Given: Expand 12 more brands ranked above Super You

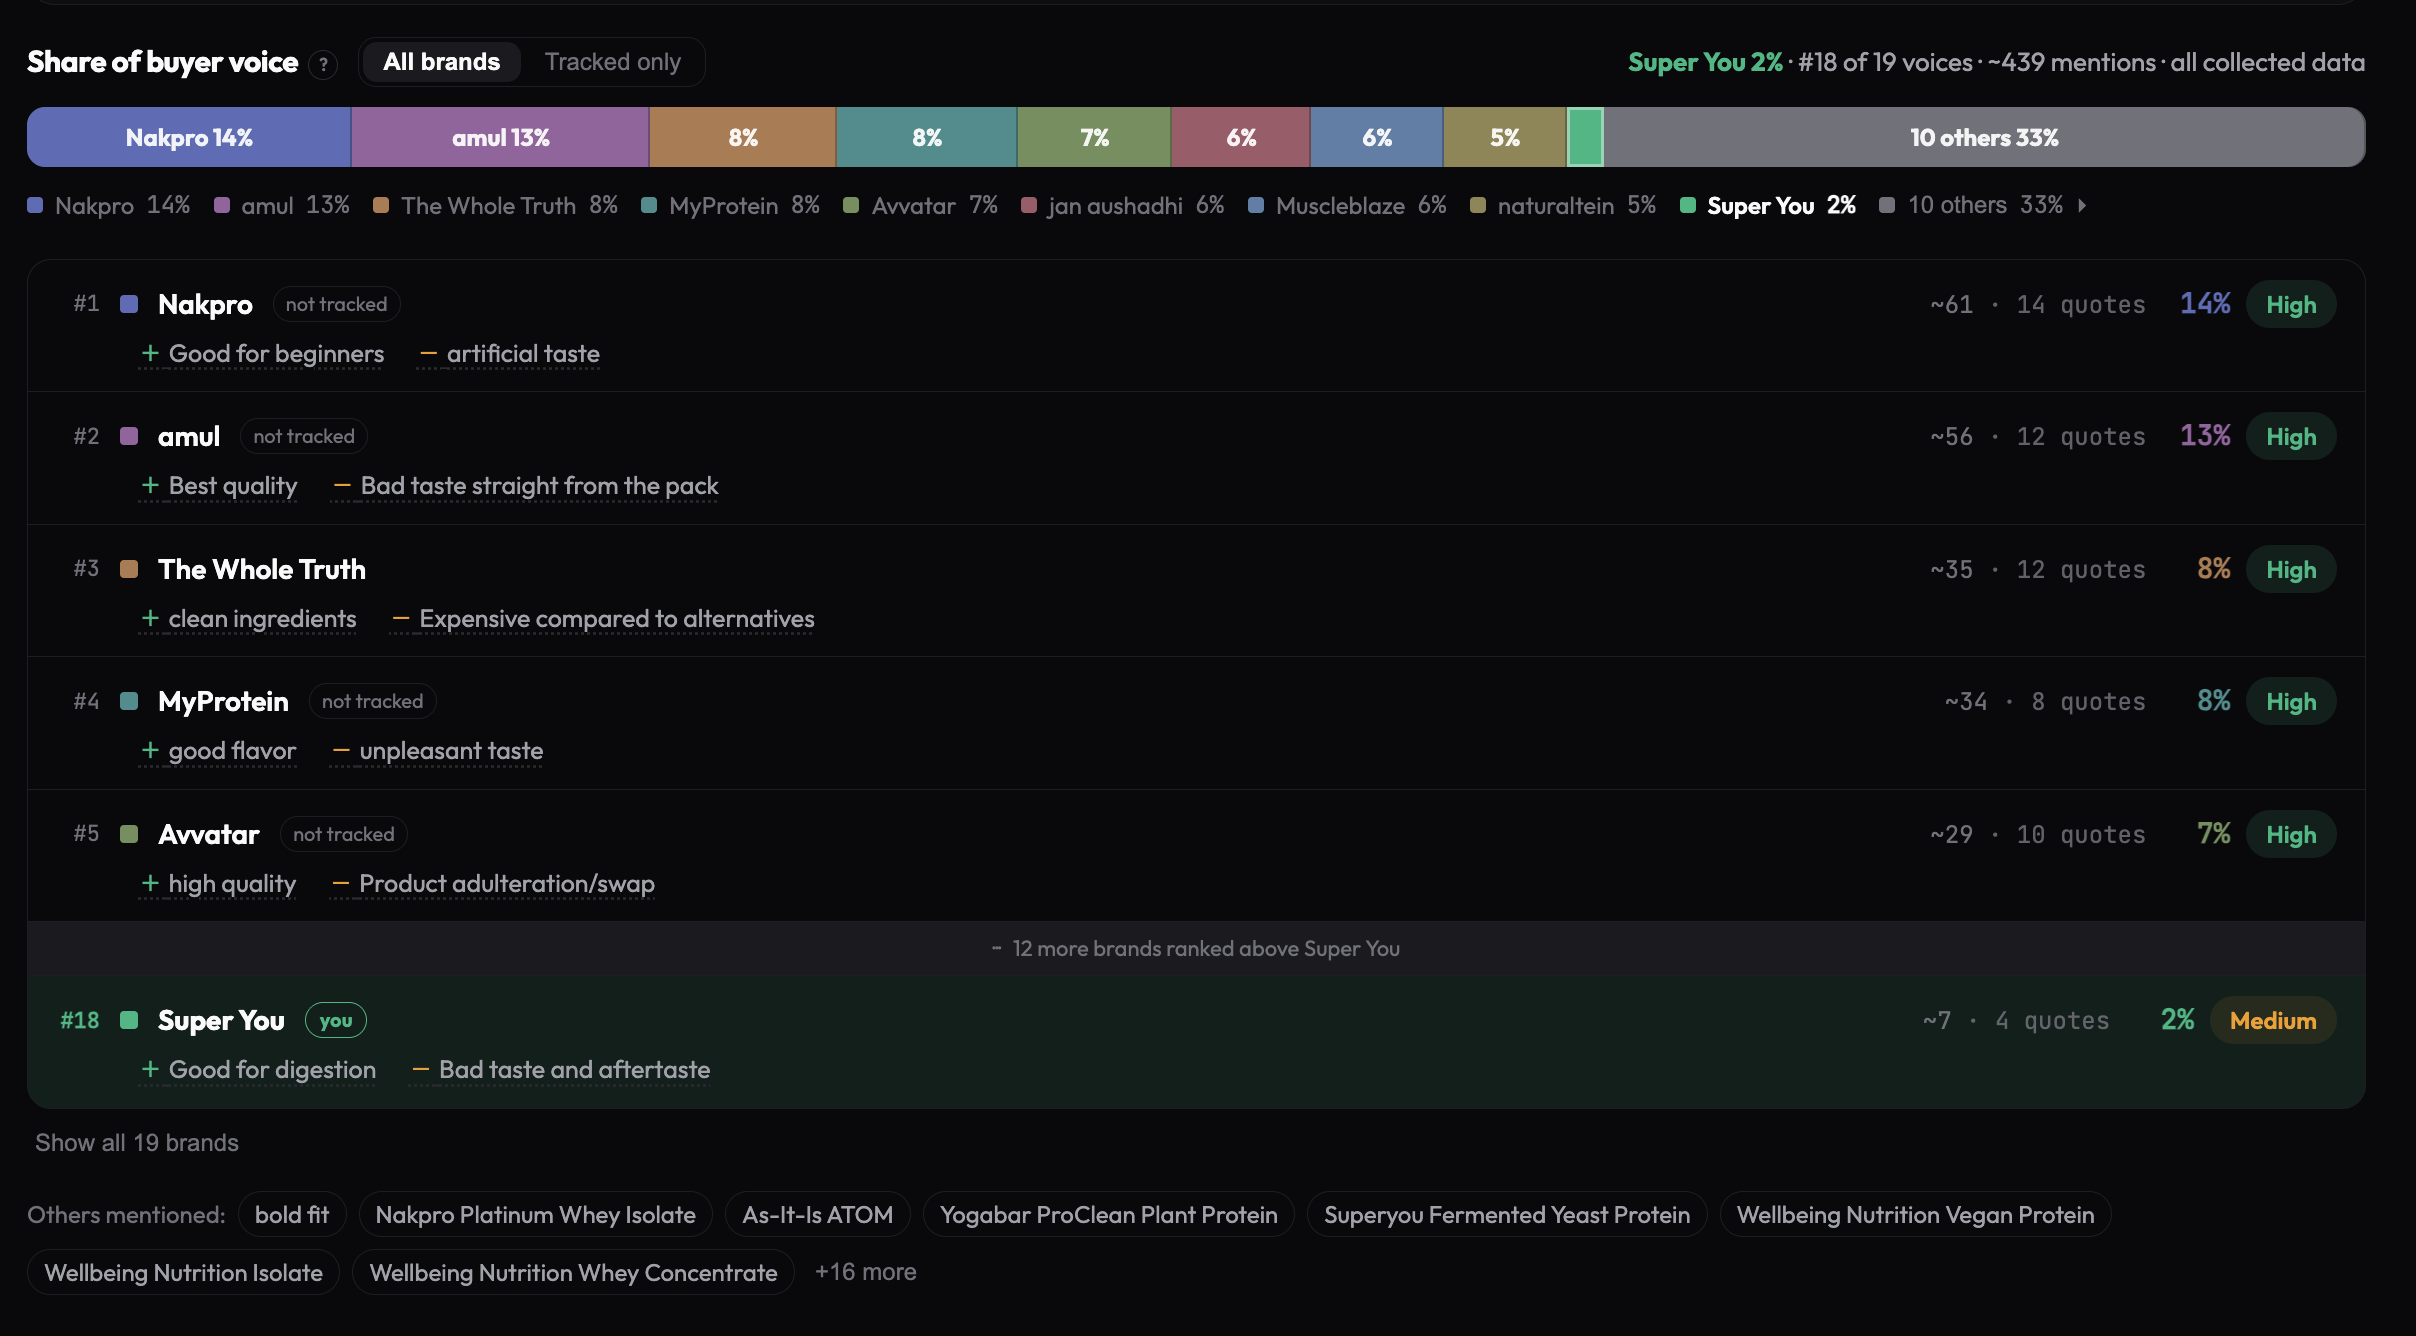Looking at the screenshot, I should pos(1196,948).
